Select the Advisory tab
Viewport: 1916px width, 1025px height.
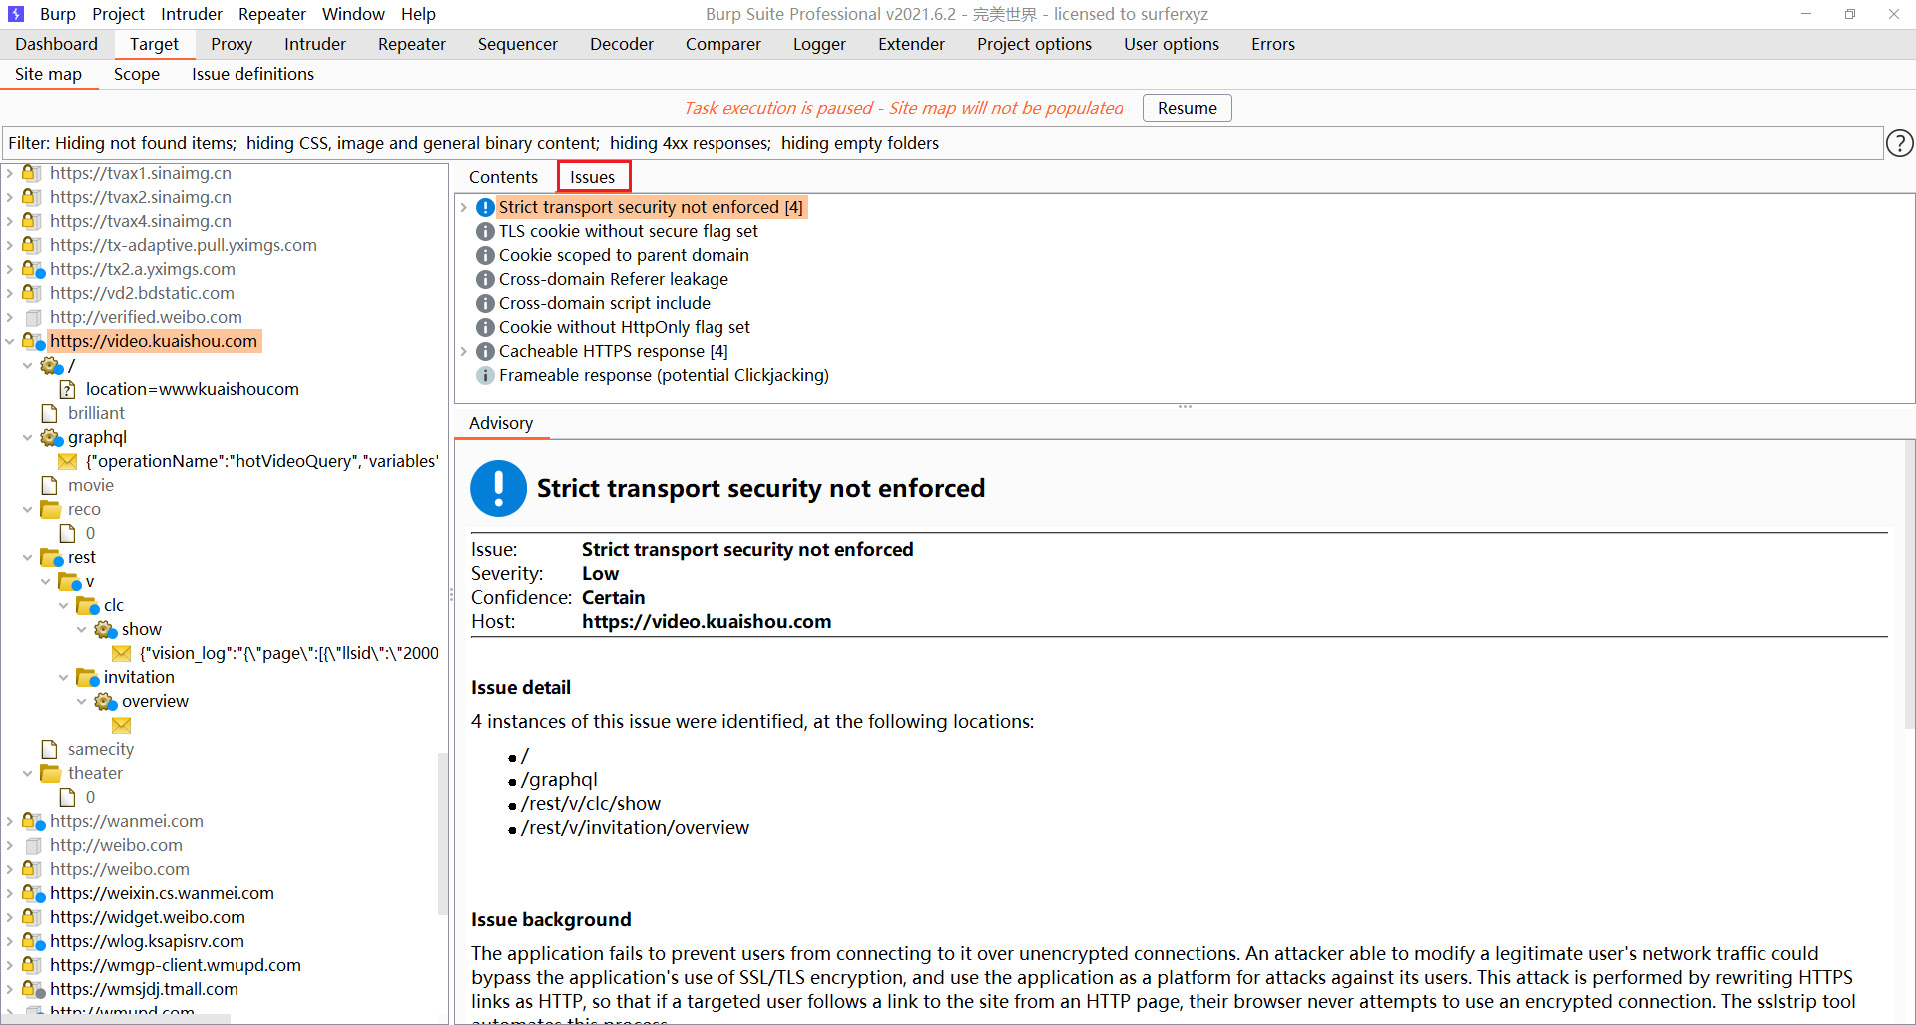click(501, 423)
